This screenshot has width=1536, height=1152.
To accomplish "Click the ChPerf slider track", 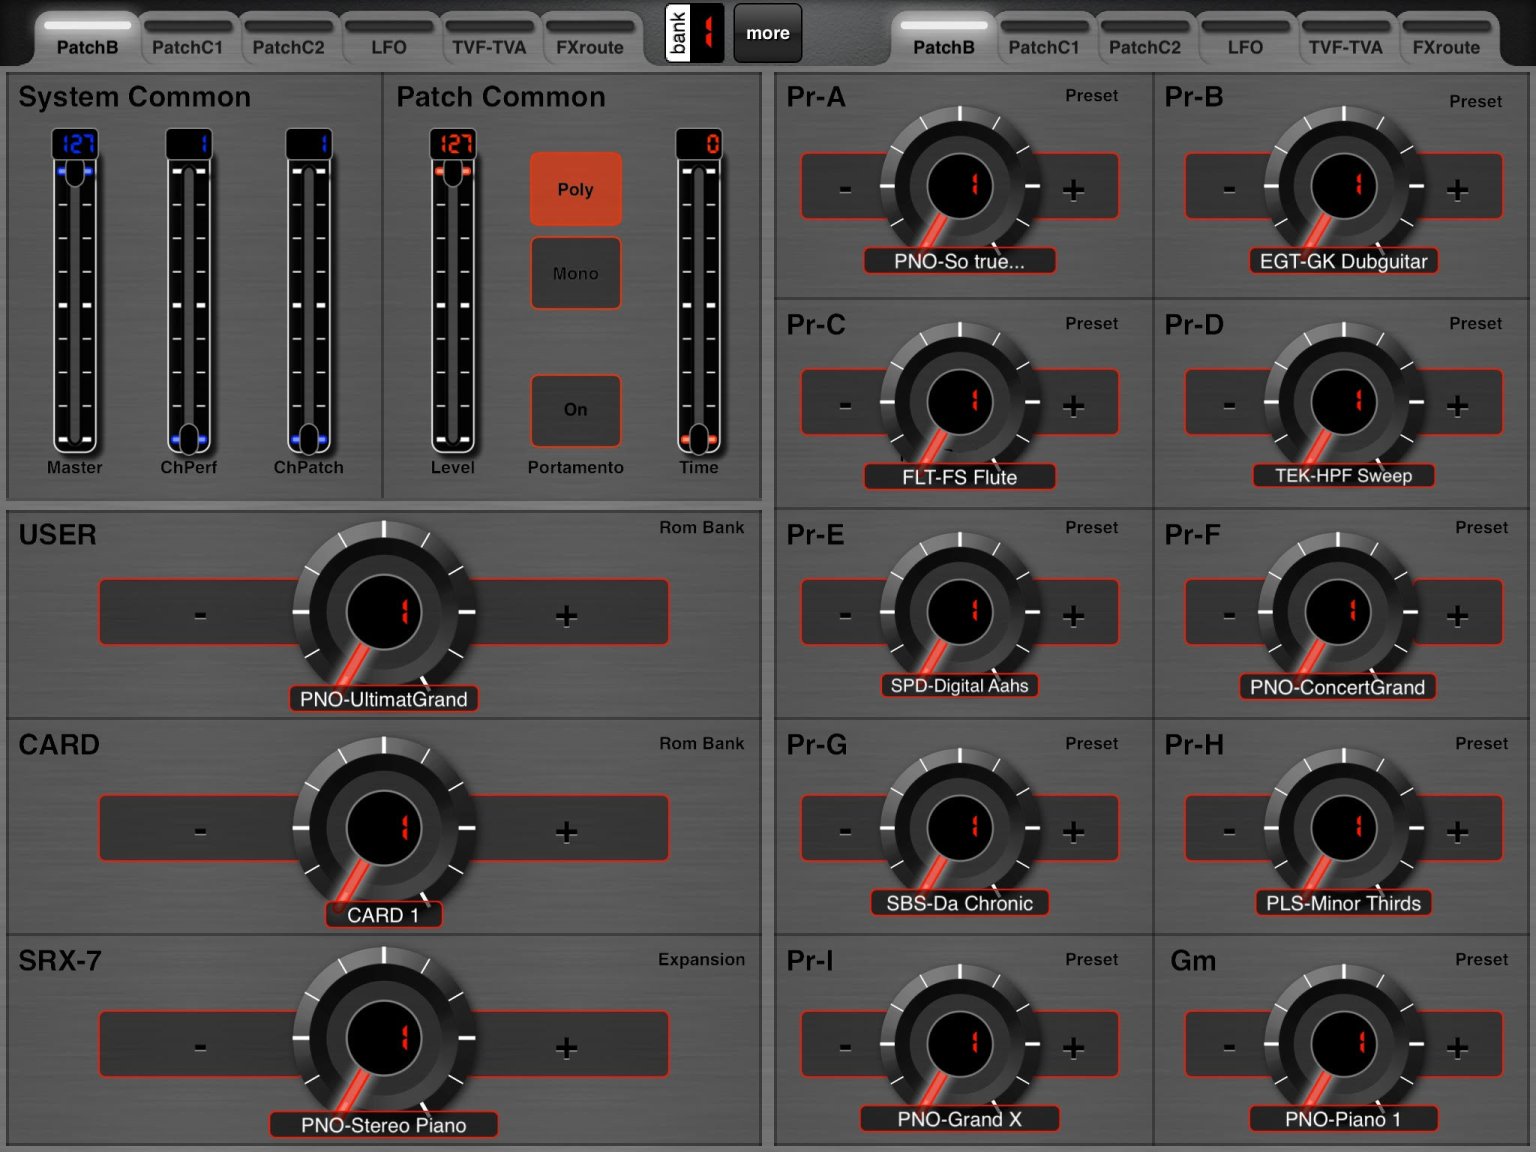I will [189, 305].
